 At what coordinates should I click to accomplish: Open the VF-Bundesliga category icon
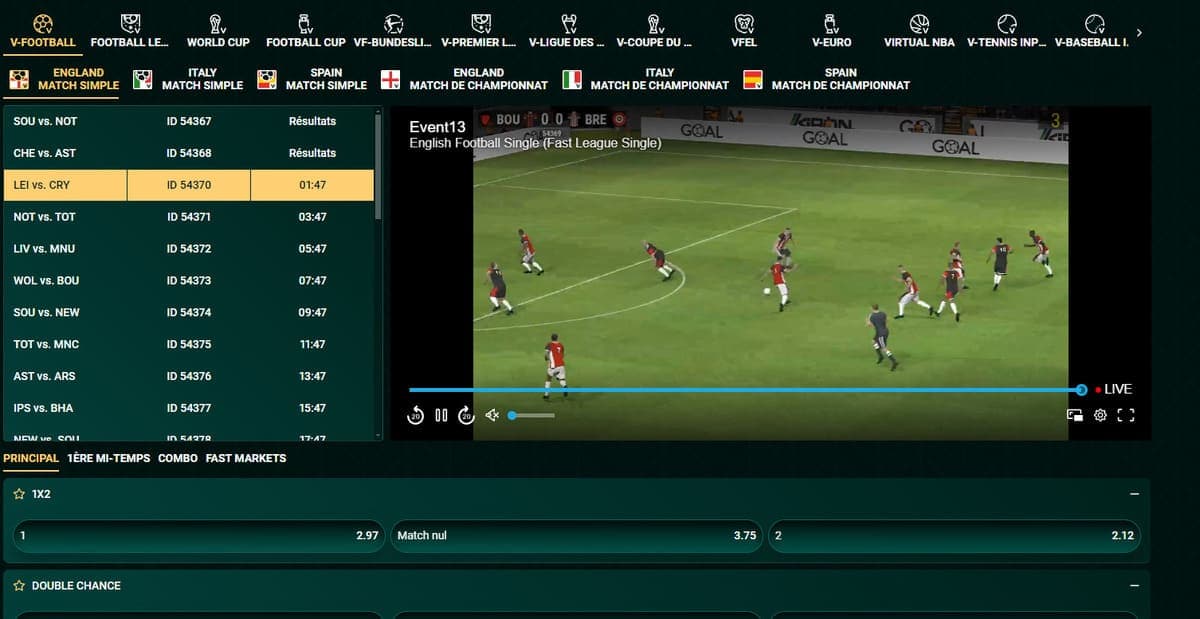click(393, 23)
